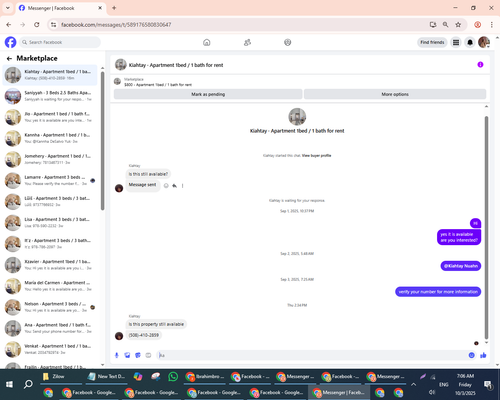Image resolution: width=500 pixels, height=400 pixels.
Task: Open Chrome profile icon
Action: click(x=477, y=25)
